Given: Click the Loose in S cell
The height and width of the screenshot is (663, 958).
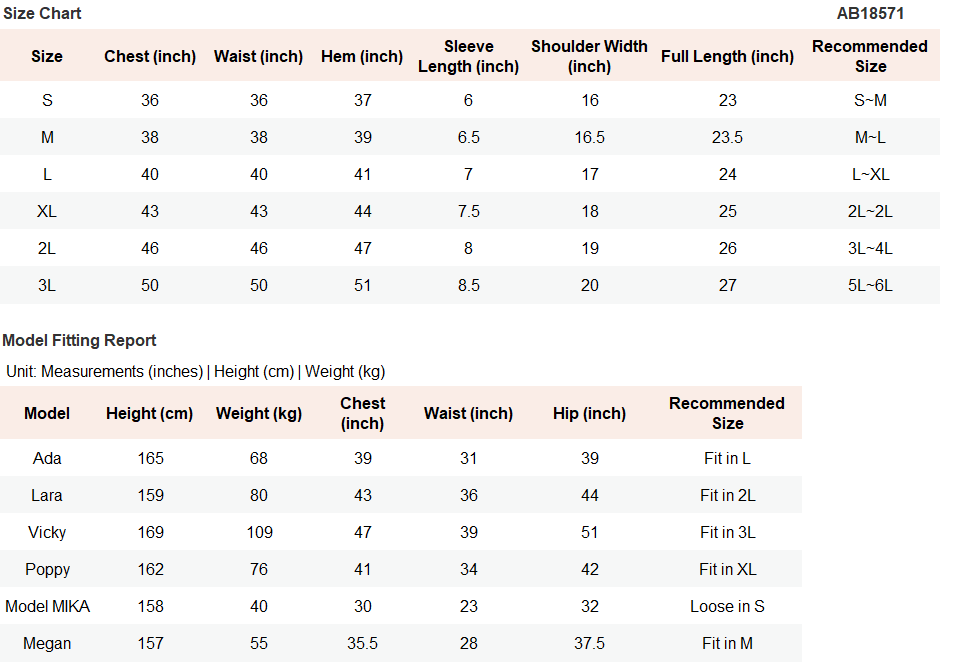Looking at the screenshot, I should click(727, 606).
